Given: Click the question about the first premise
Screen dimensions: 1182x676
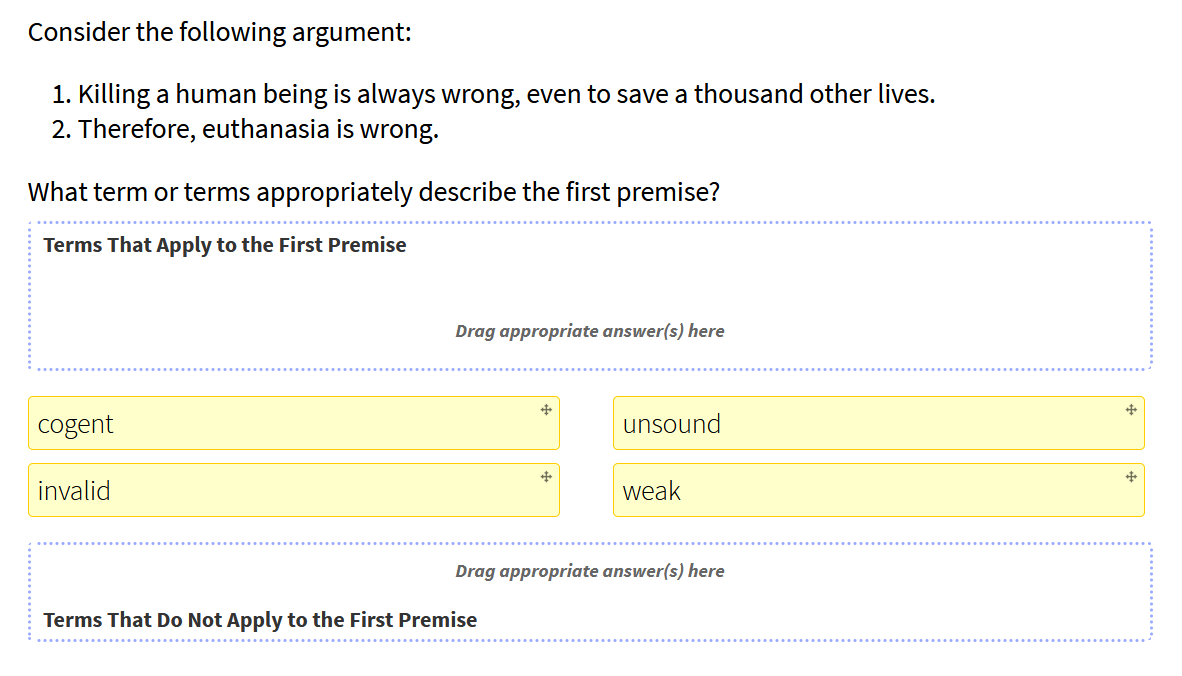Looking at the screenshot, I should click(374, 190).
